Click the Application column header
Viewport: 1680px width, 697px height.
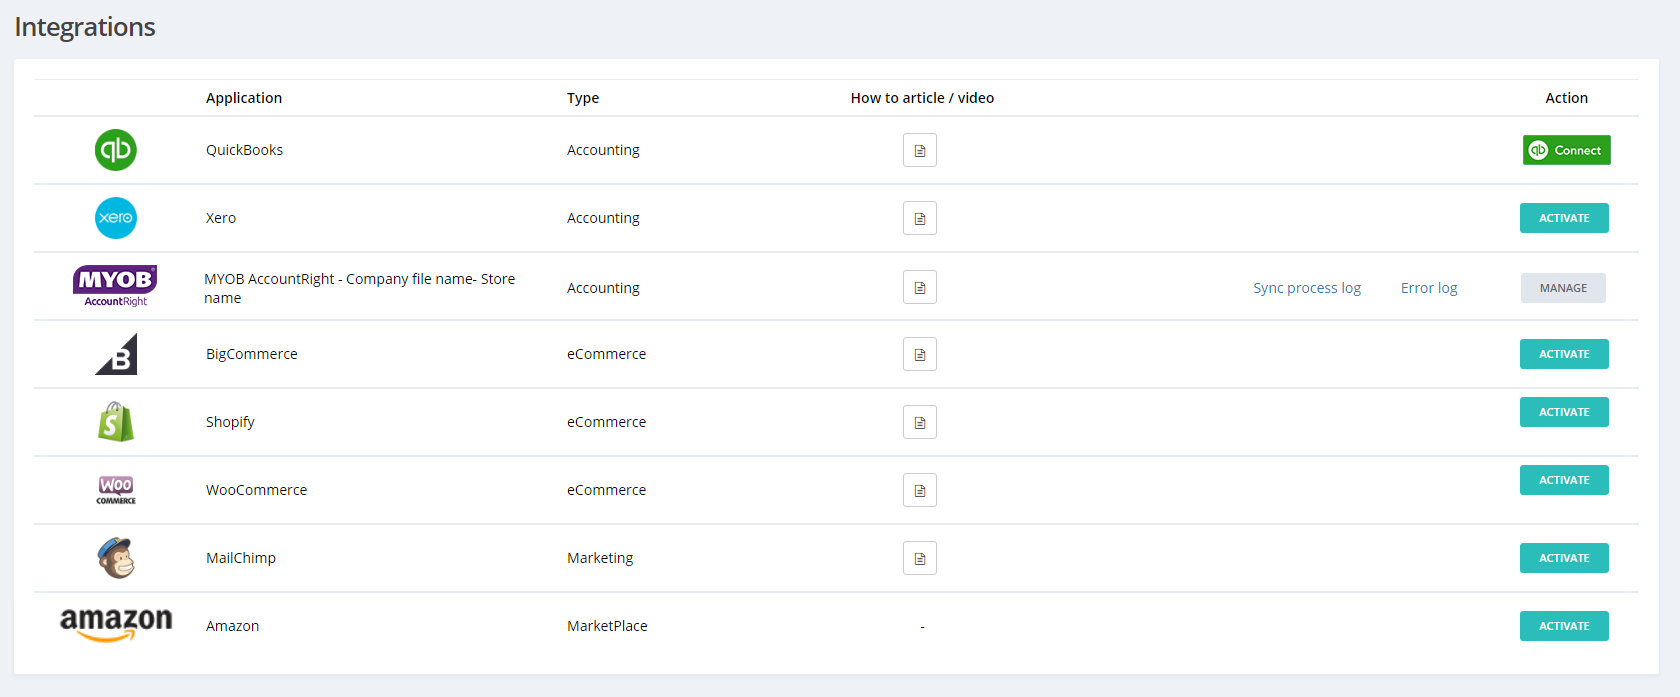(244, 98)
